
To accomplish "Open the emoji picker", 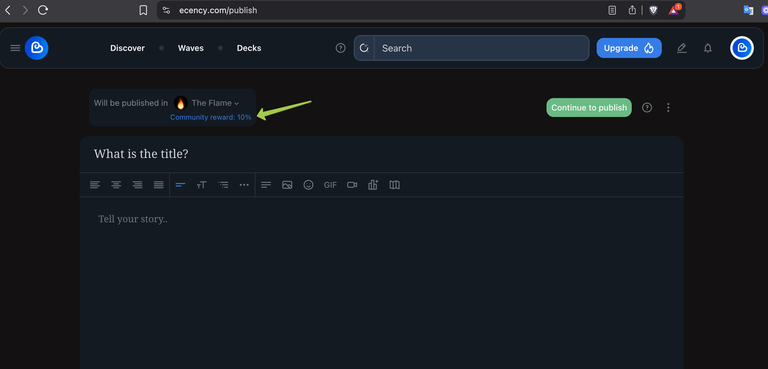I will pyautogui.click(x=308, y=185).
